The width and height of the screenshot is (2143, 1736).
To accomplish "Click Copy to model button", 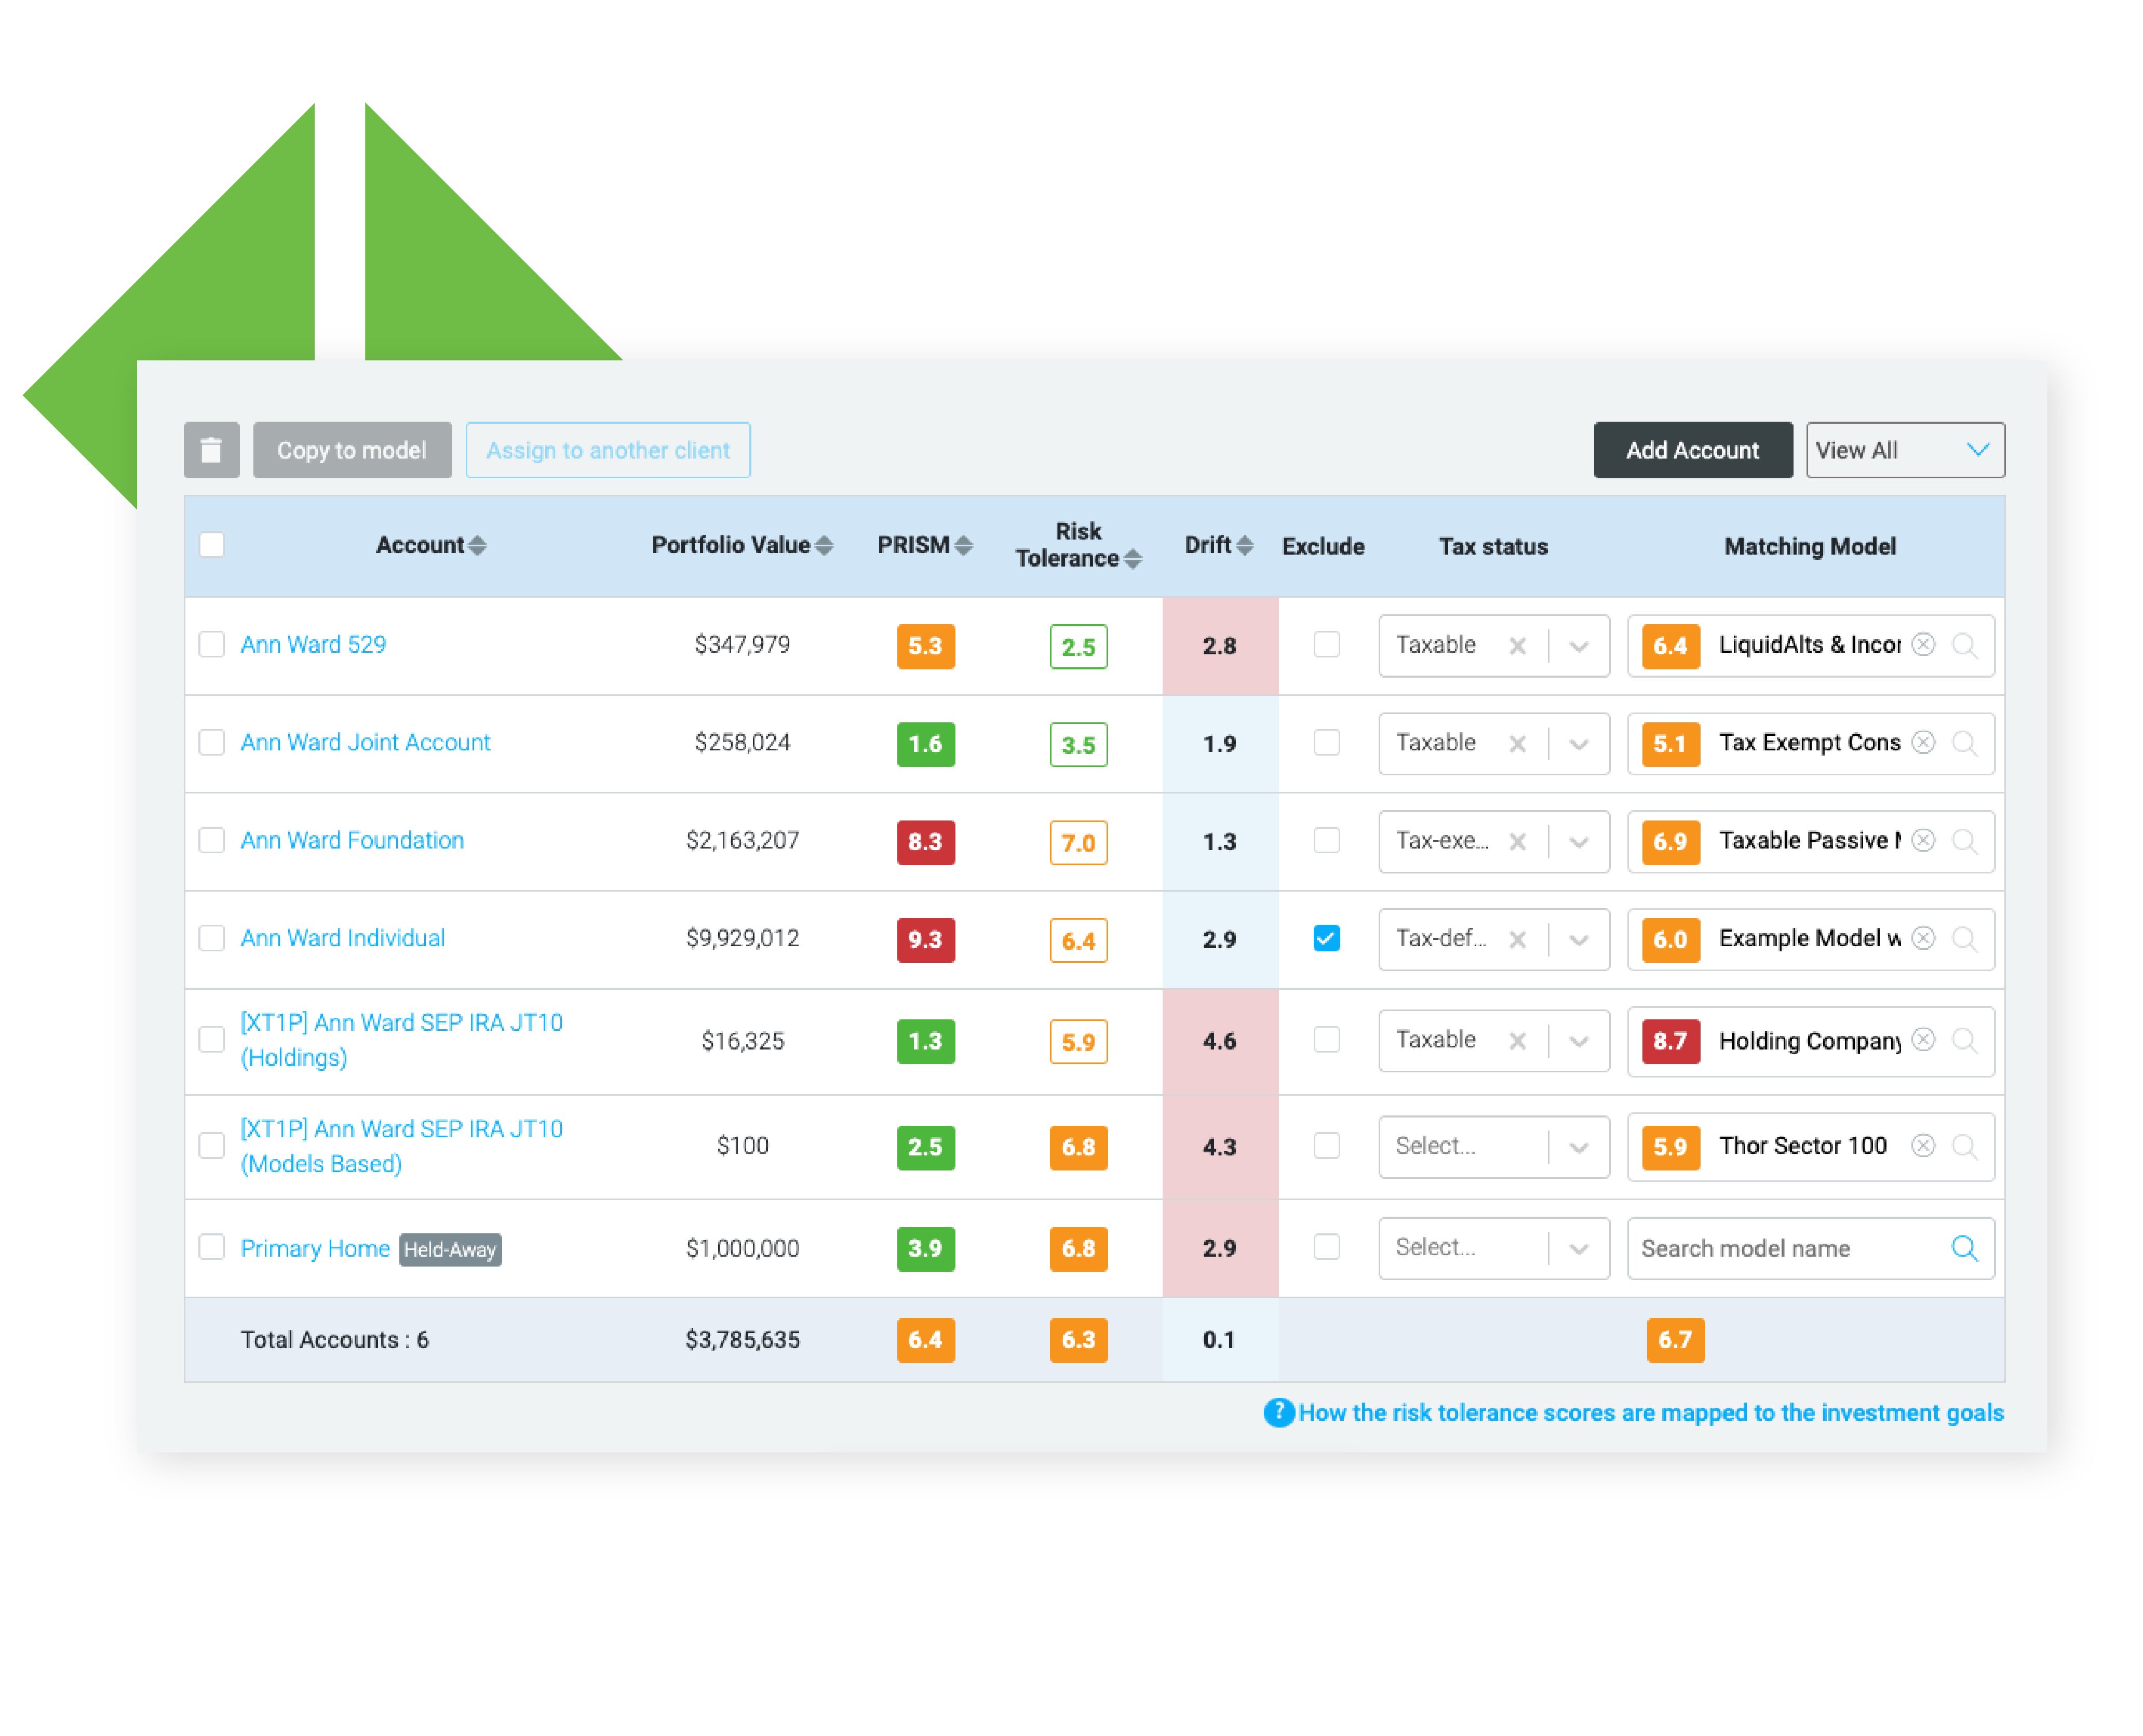I will [x=351, y=450].
